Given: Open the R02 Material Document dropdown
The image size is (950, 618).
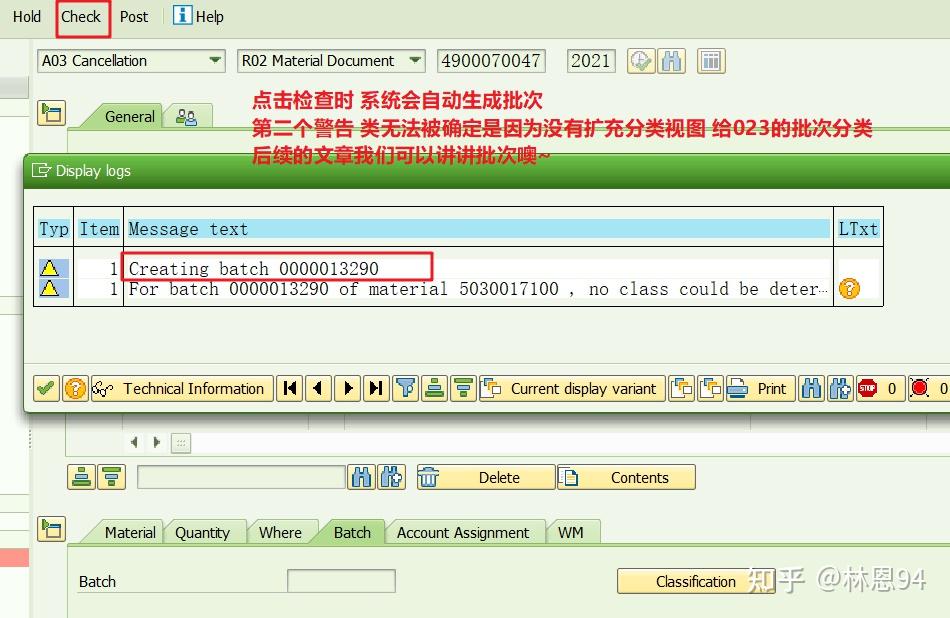Looking at the screenshot, I should click(416, 61).
